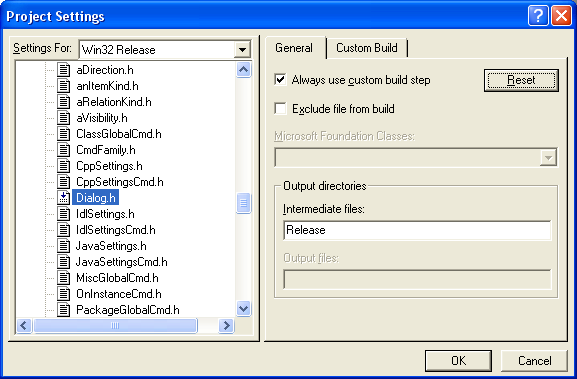Click the file icon next to MiscGlobalCmd.h

[63, 278]
